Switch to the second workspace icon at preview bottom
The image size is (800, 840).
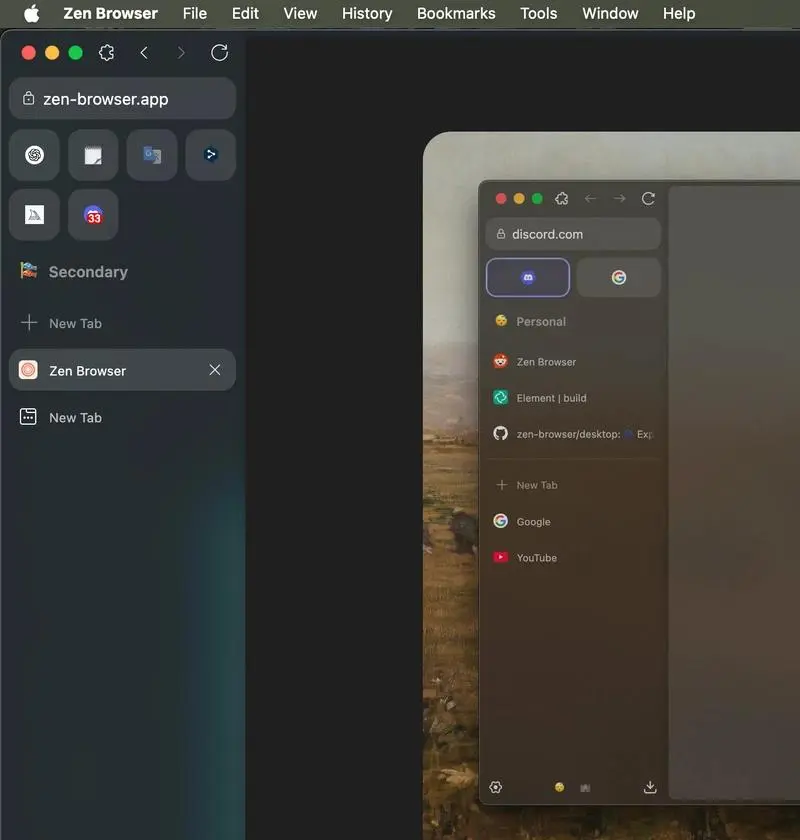coord(585,788)
